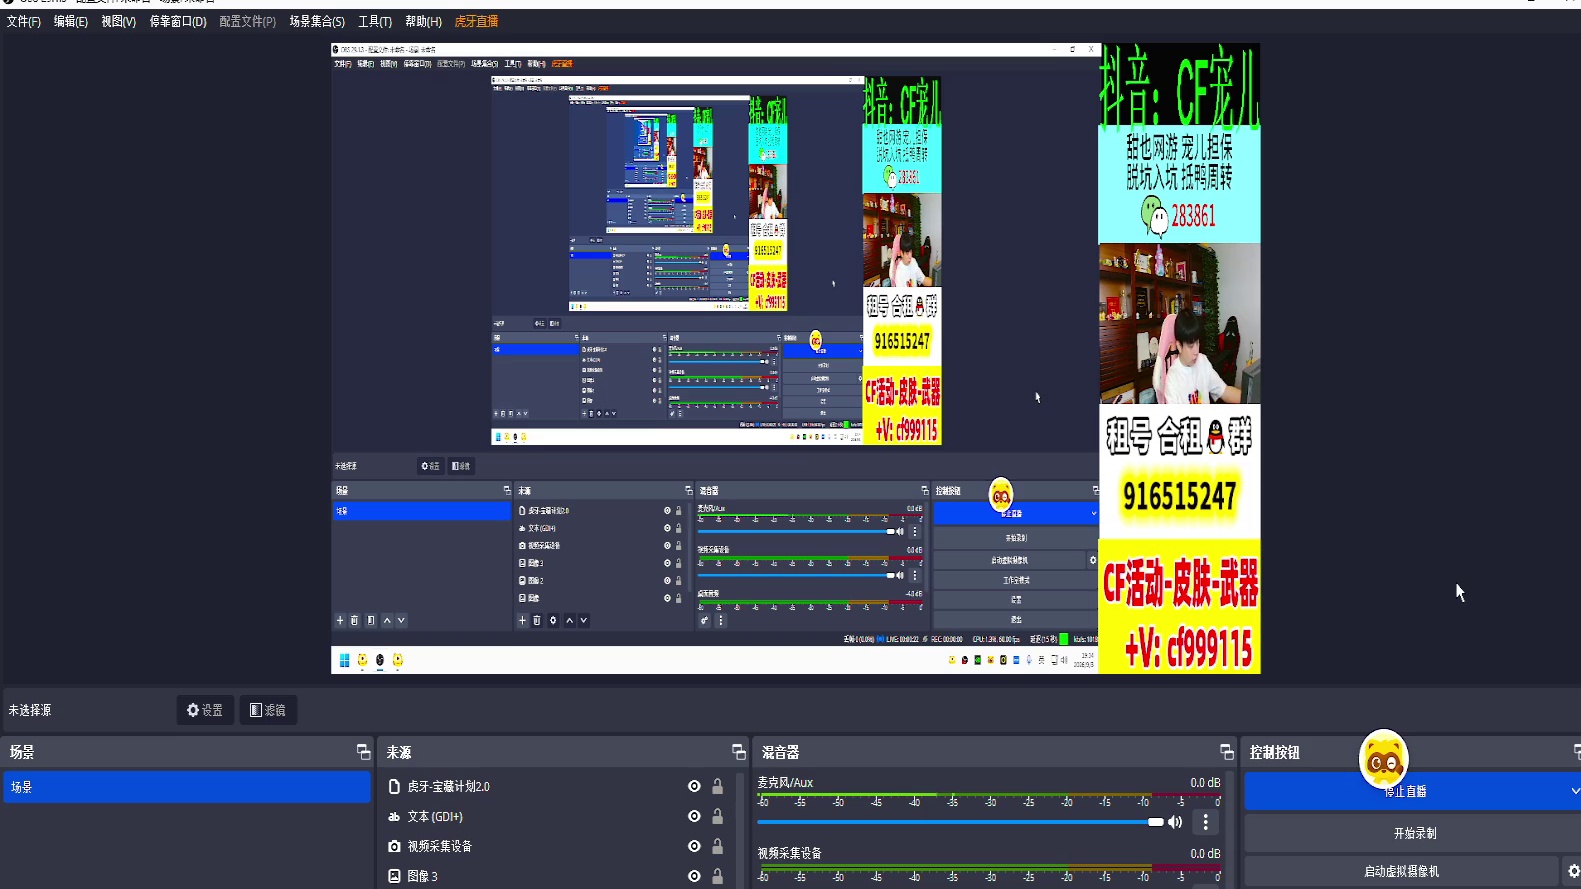The image size is (1581, 889).
Task: Click the 视频采集设备 mixer level meter
Action: click(x=989, y=872)
